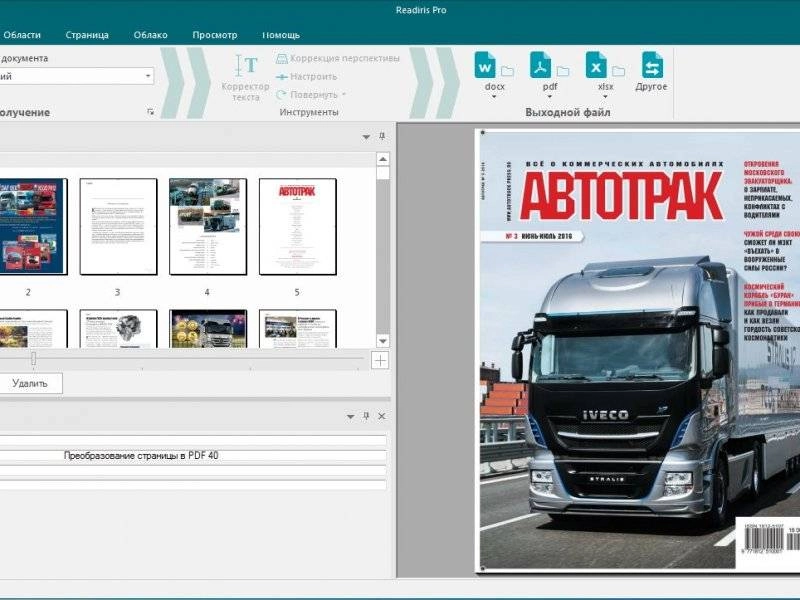Image resolution: width=800 pixels, height=600 pixels.
Task: Click the Удалить button
Action: click(x=30, y=383)
